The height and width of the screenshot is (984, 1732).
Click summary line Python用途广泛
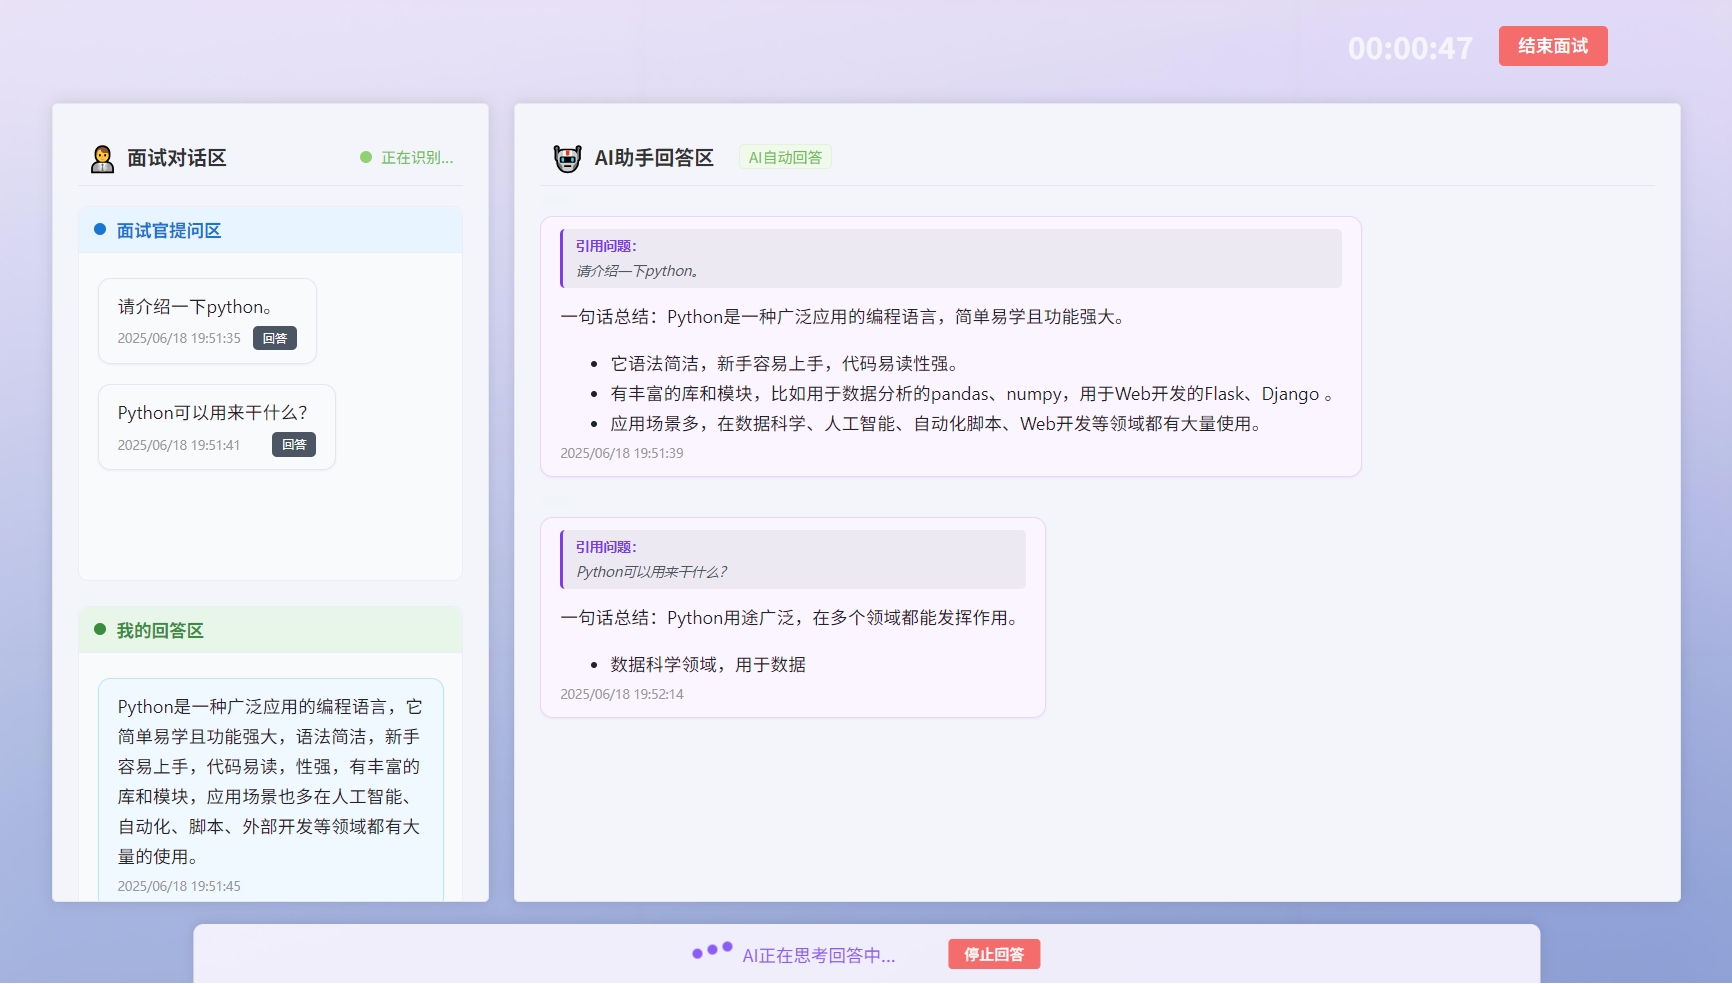[792, 618]
